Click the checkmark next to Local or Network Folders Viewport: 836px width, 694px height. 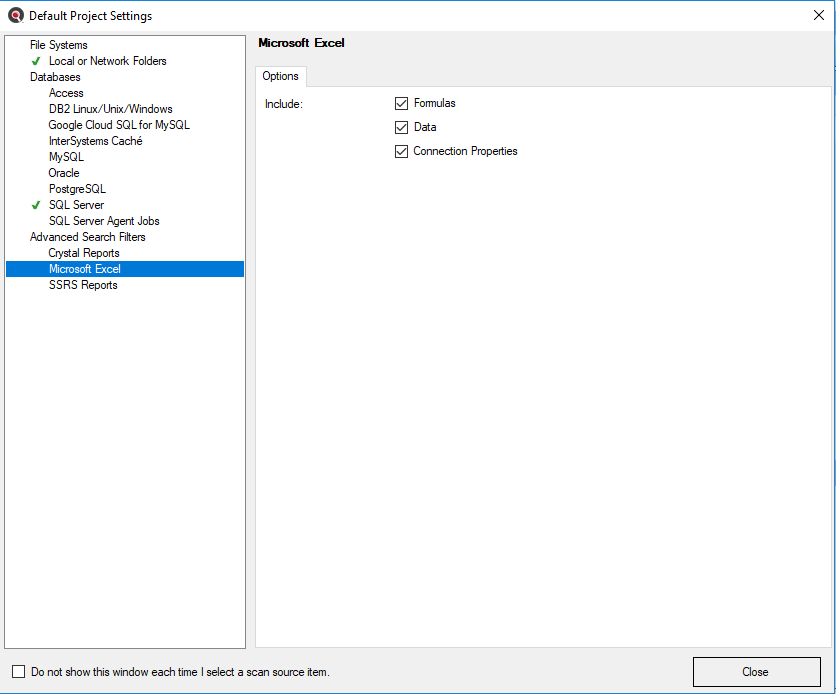tap(36, 61)
